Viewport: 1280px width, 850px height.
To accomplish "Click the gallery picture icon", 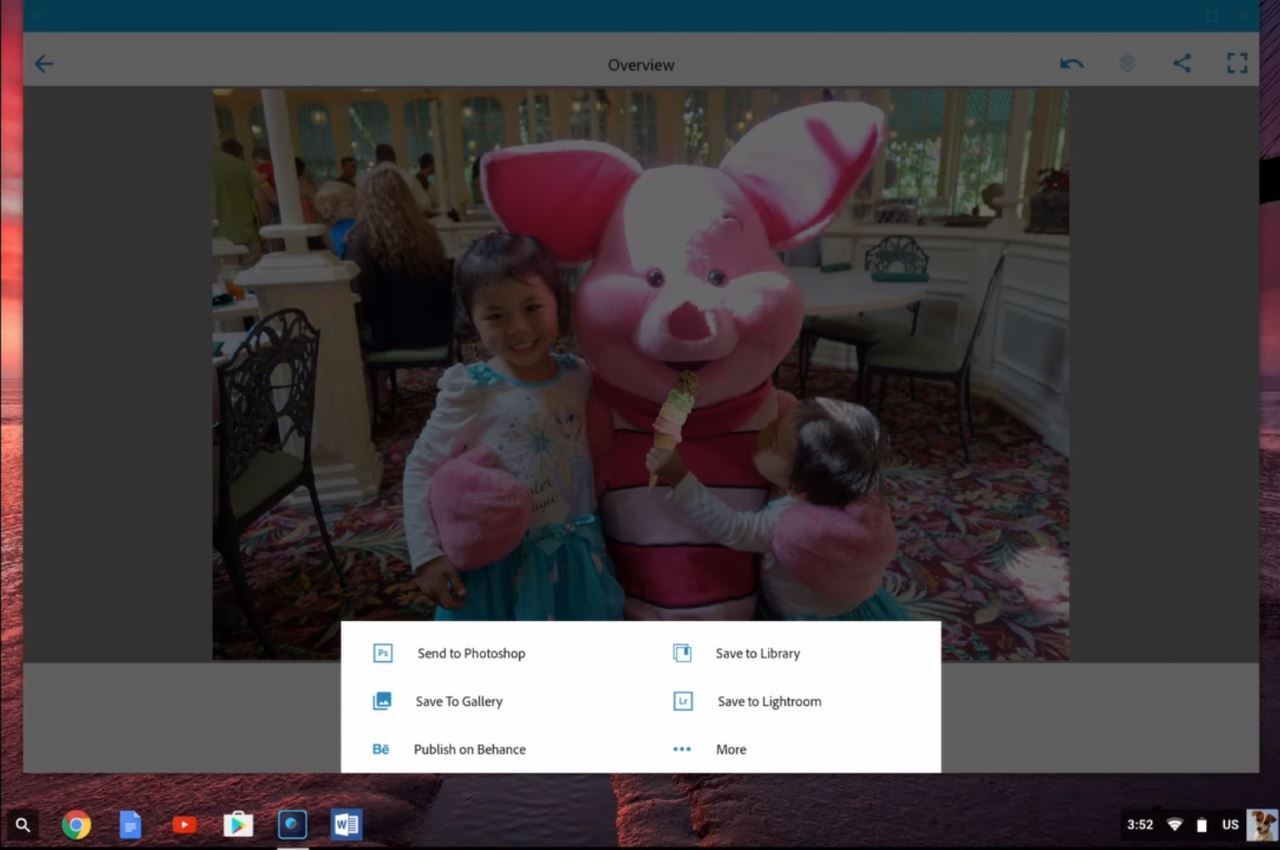I will [x=382, y=701].
